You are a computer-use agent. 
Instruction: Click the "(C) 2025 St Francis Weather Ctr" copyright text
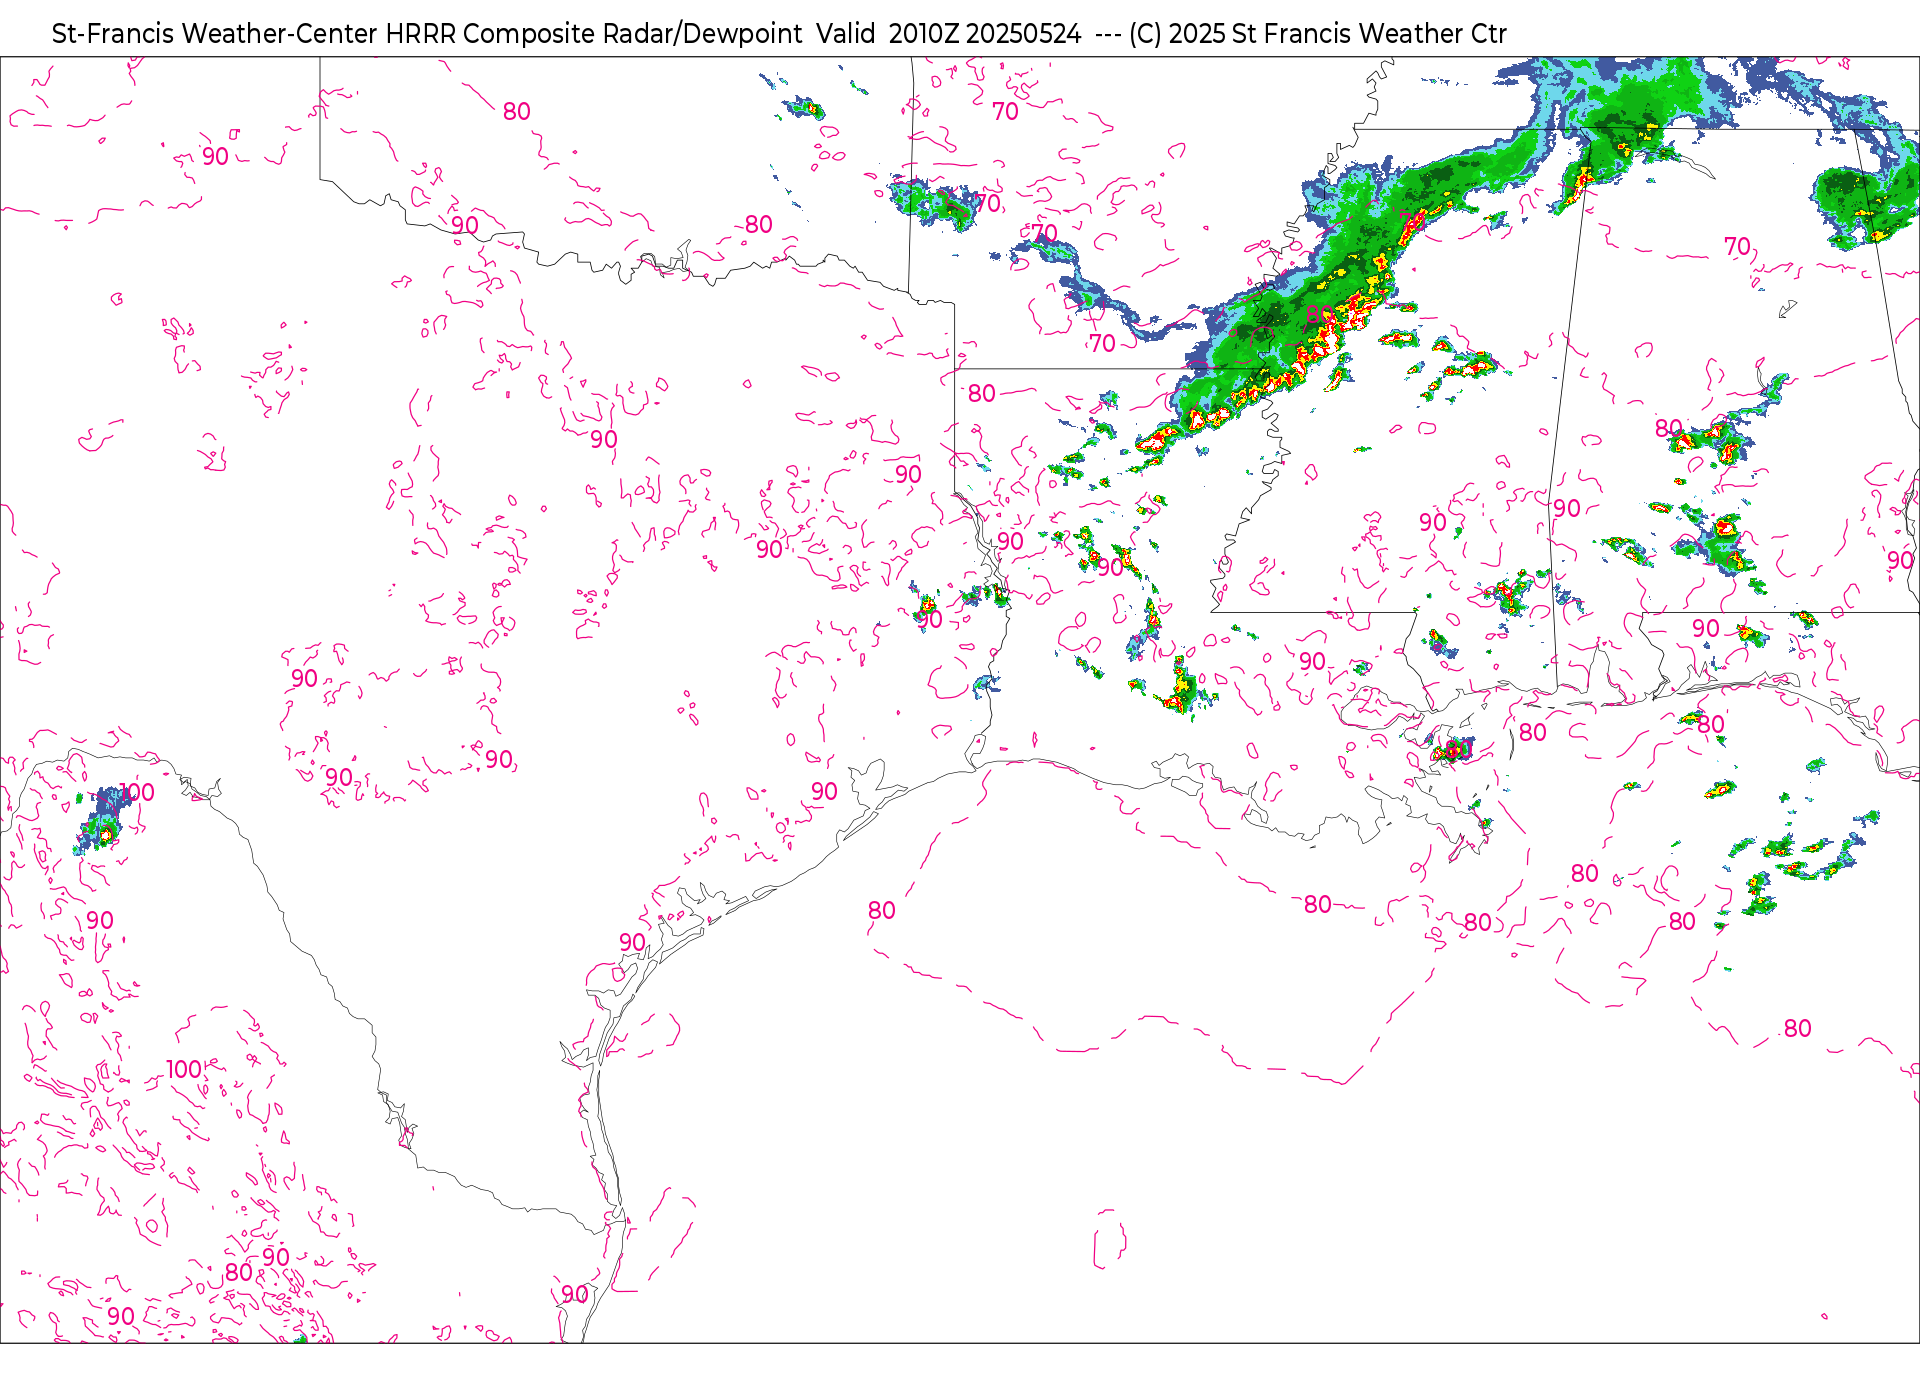click(1318, 34)
